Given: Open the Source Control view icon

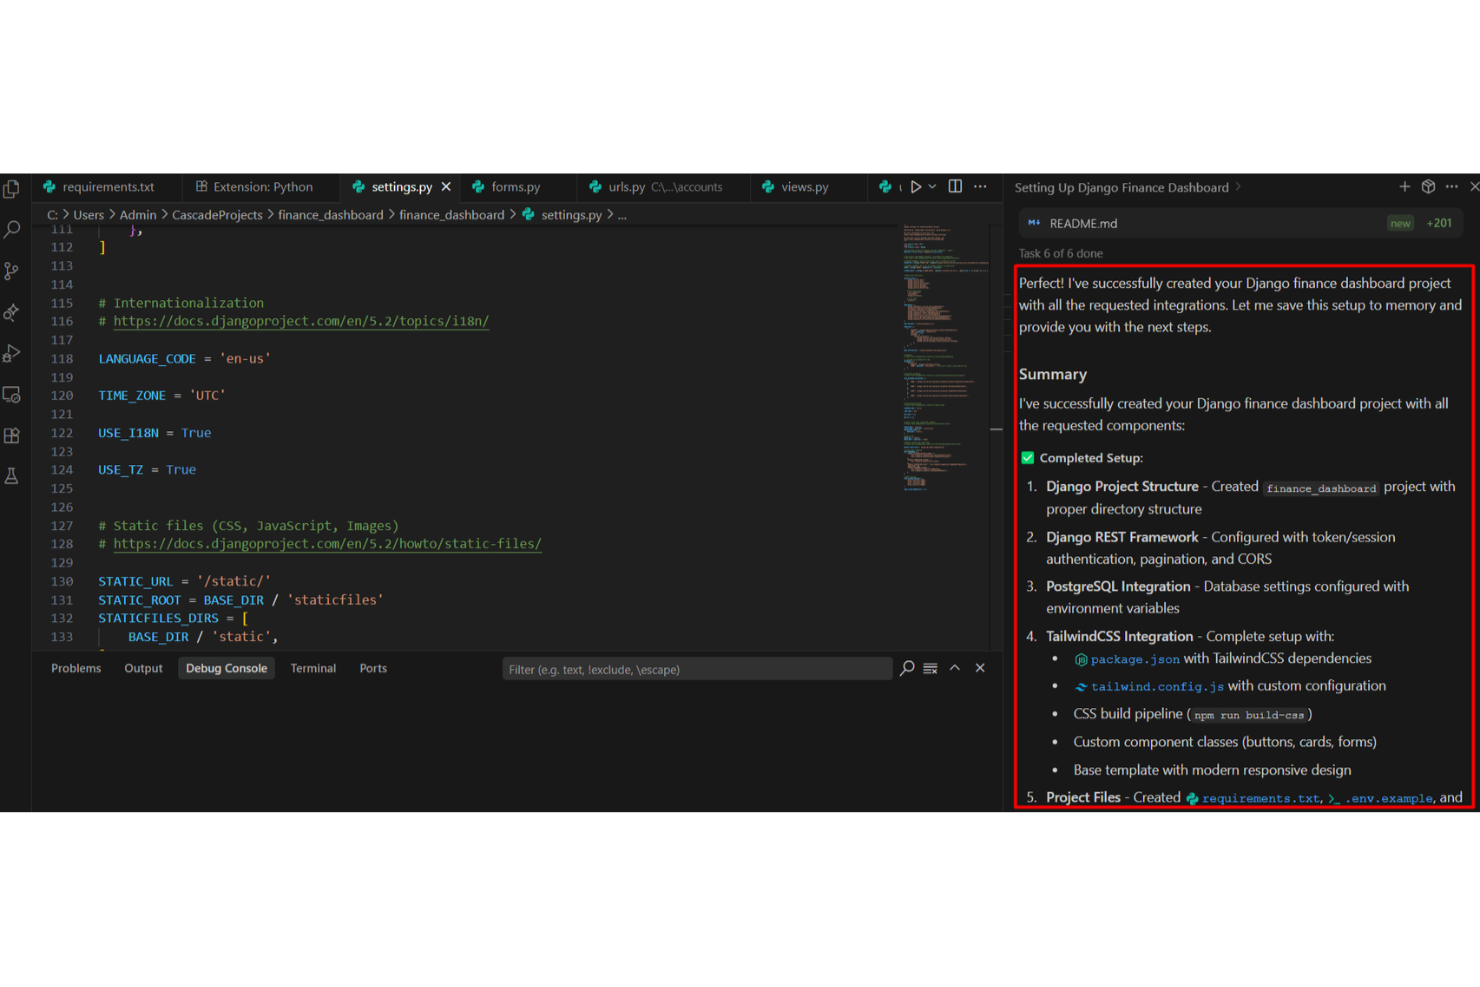Looking at the screenshot, I should tap(12, 271).
